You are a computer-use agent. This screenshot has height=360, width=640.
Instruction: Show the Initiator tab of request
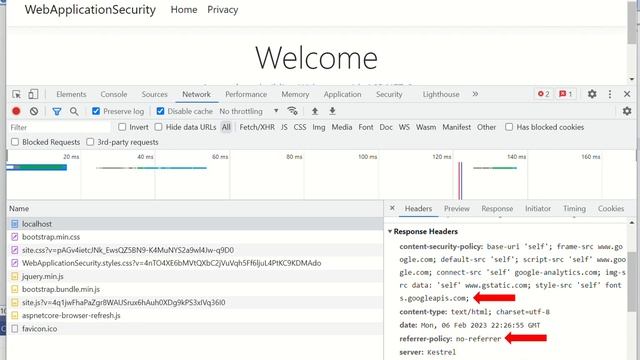pos(538,209)
